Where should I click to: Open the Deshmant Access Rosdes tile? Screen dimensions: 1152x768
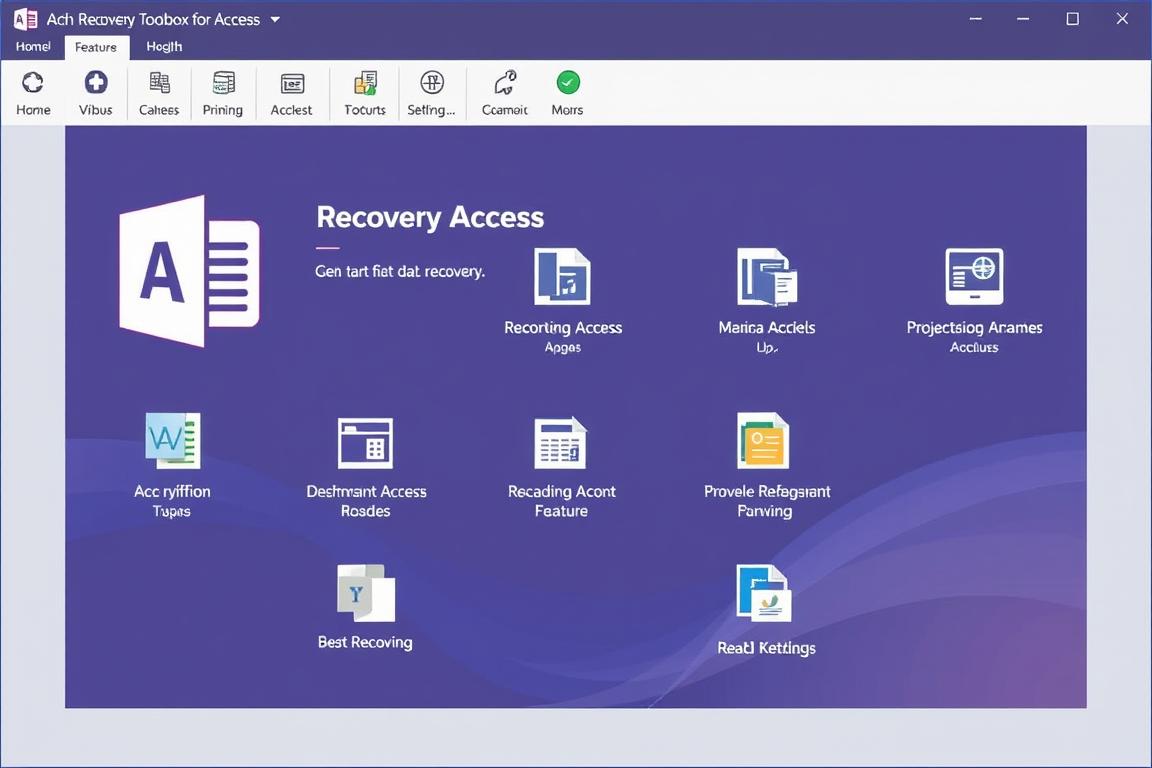click(x=366, y=443)
